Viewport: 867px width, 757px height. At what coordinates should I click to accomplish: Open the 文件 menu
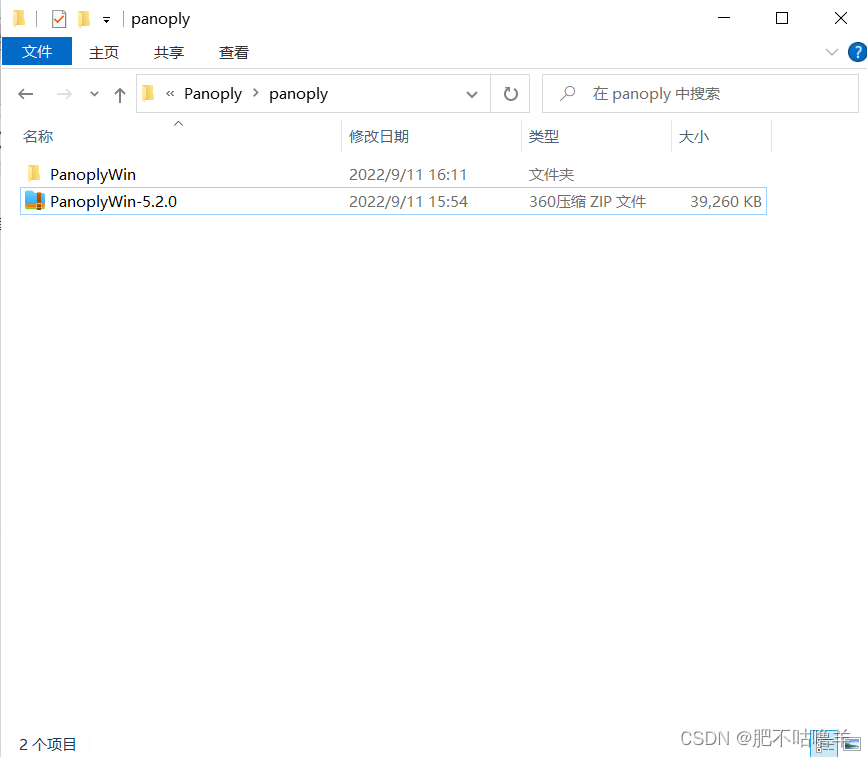click(x=37, y=51)
